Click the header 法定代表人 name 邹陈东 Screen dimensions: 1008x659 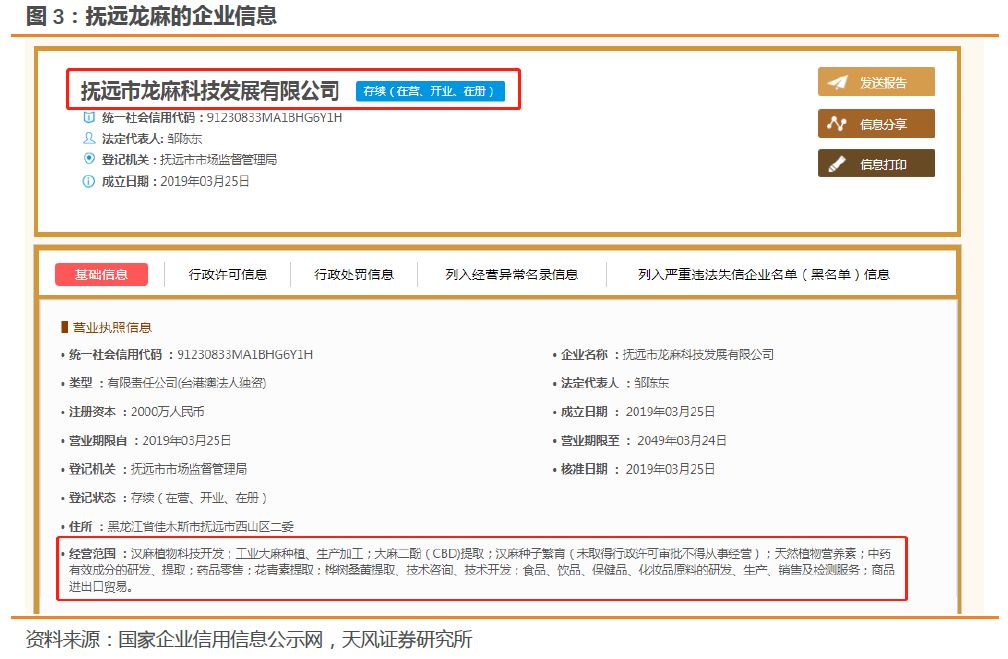[x=185, y=138]
